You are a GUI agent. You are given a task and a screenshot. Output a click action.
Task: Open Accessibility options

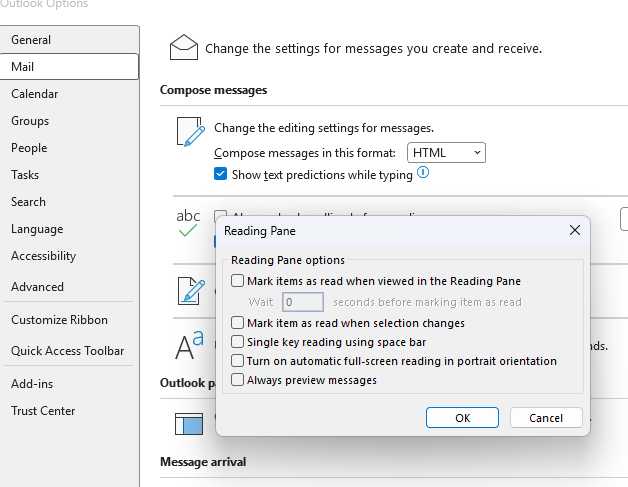[69, 256]
